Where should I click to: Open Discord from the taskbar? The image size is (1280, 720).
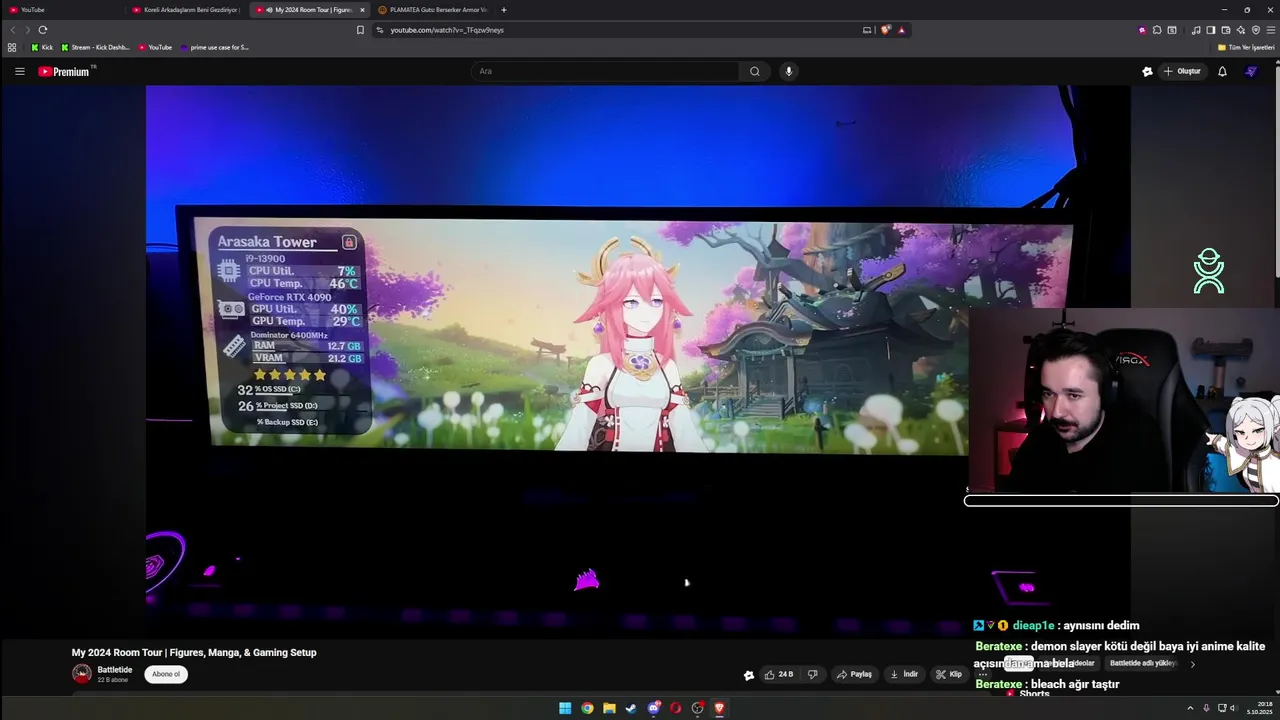coord(654,708)
